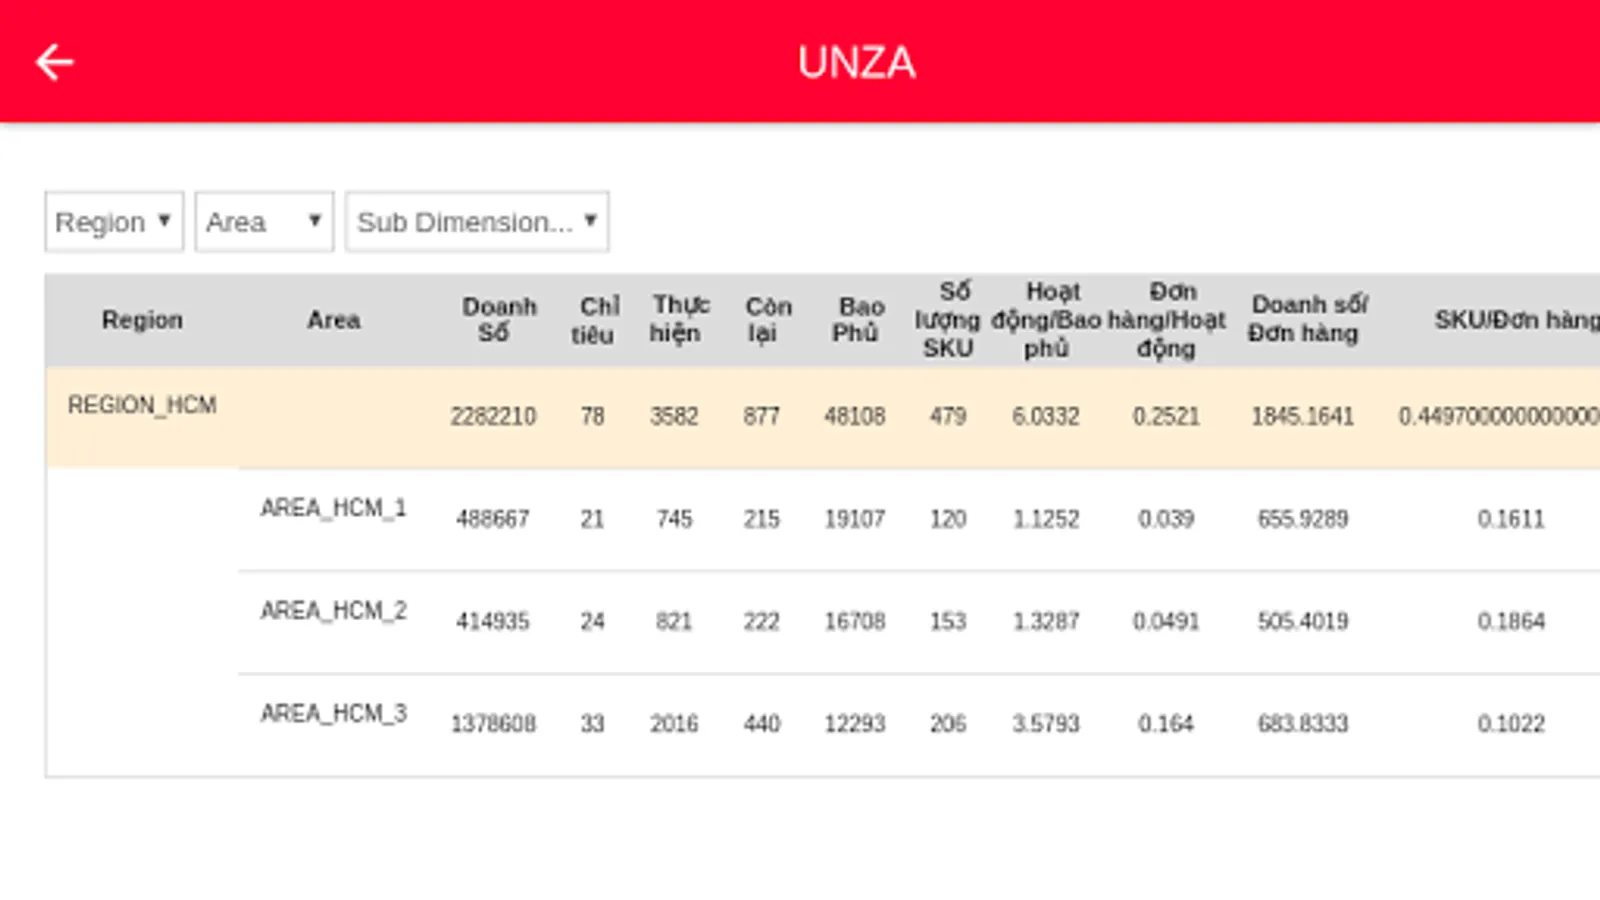Click the 48108 coverage value

[855, 416]
